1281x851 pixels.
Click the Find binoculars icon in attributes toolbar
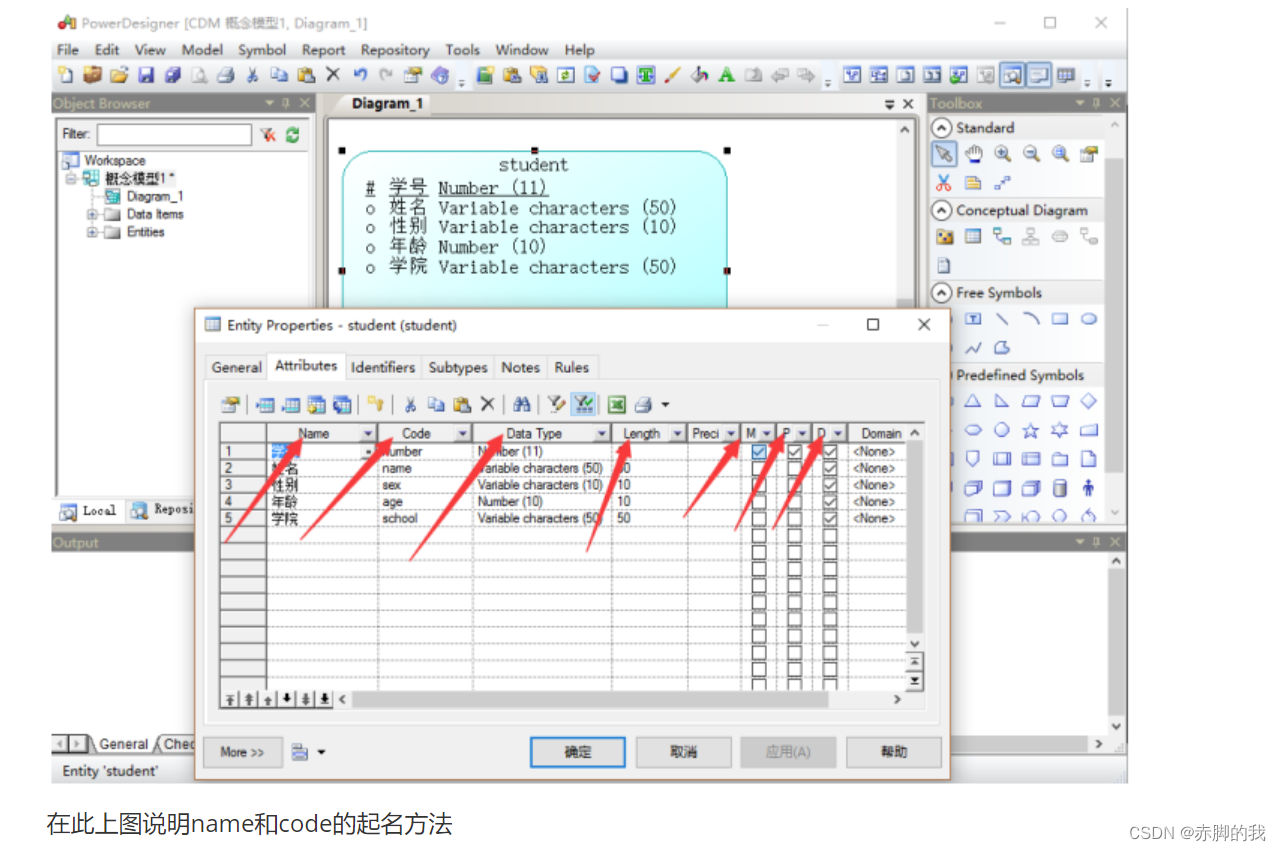521,404
